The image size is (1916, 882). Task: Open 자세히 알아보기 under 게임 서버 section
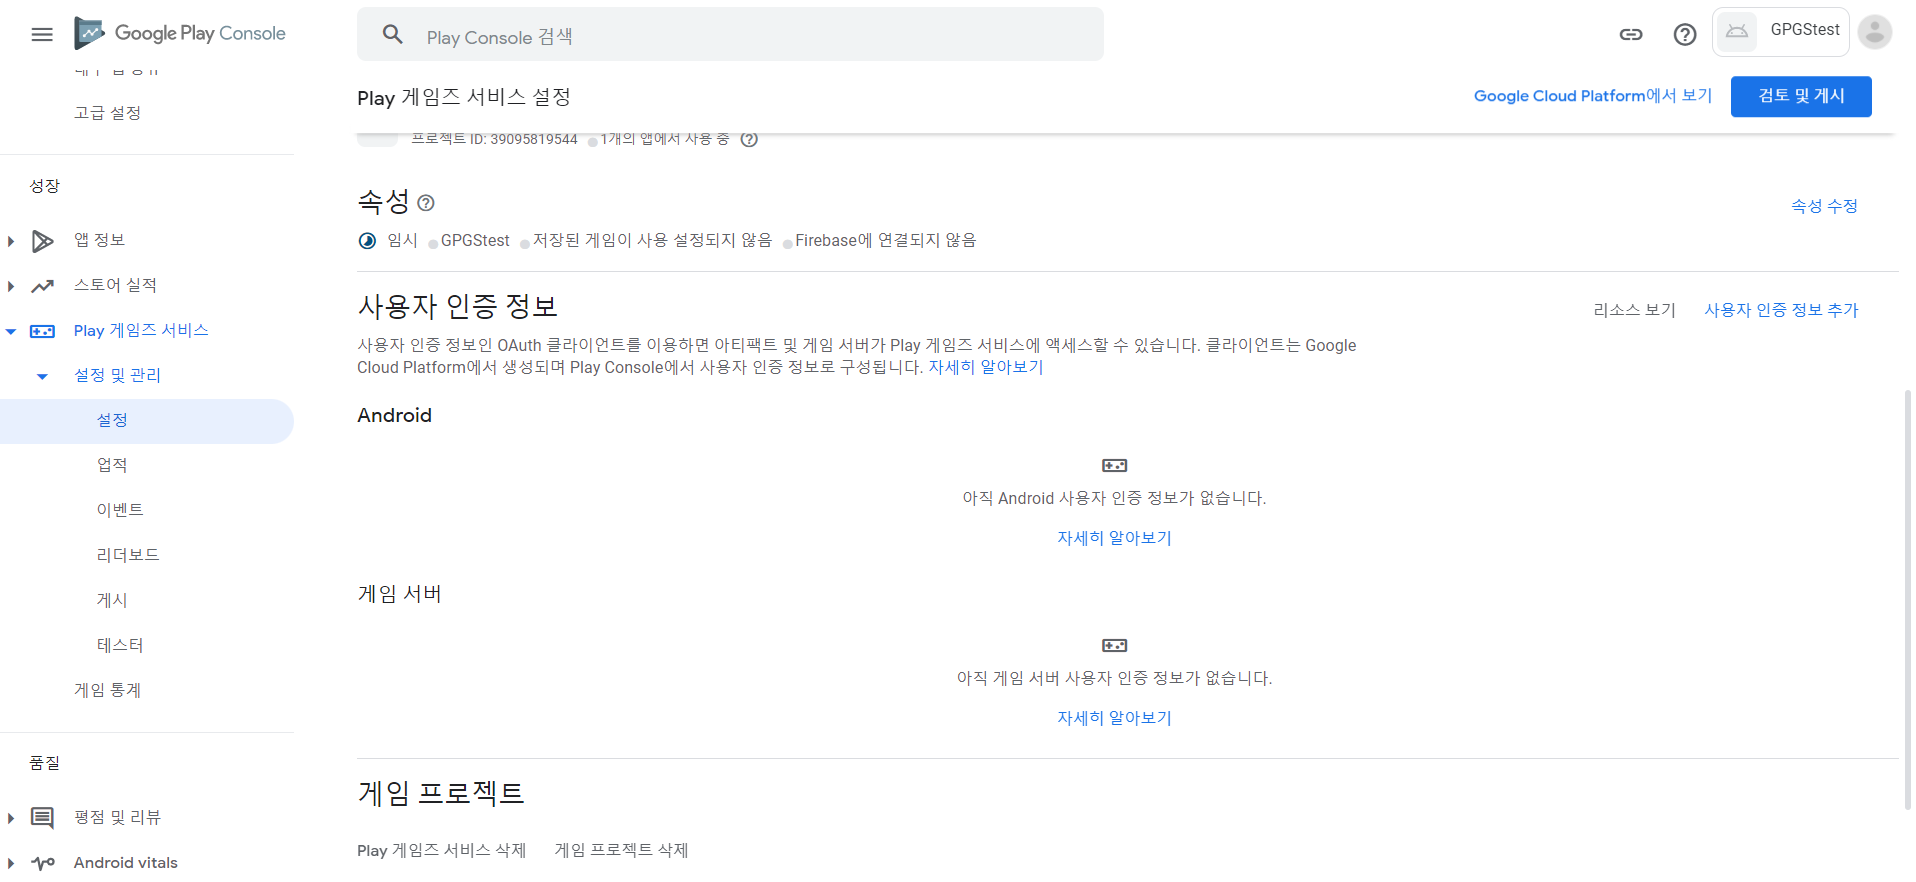tap(1114, 718)
